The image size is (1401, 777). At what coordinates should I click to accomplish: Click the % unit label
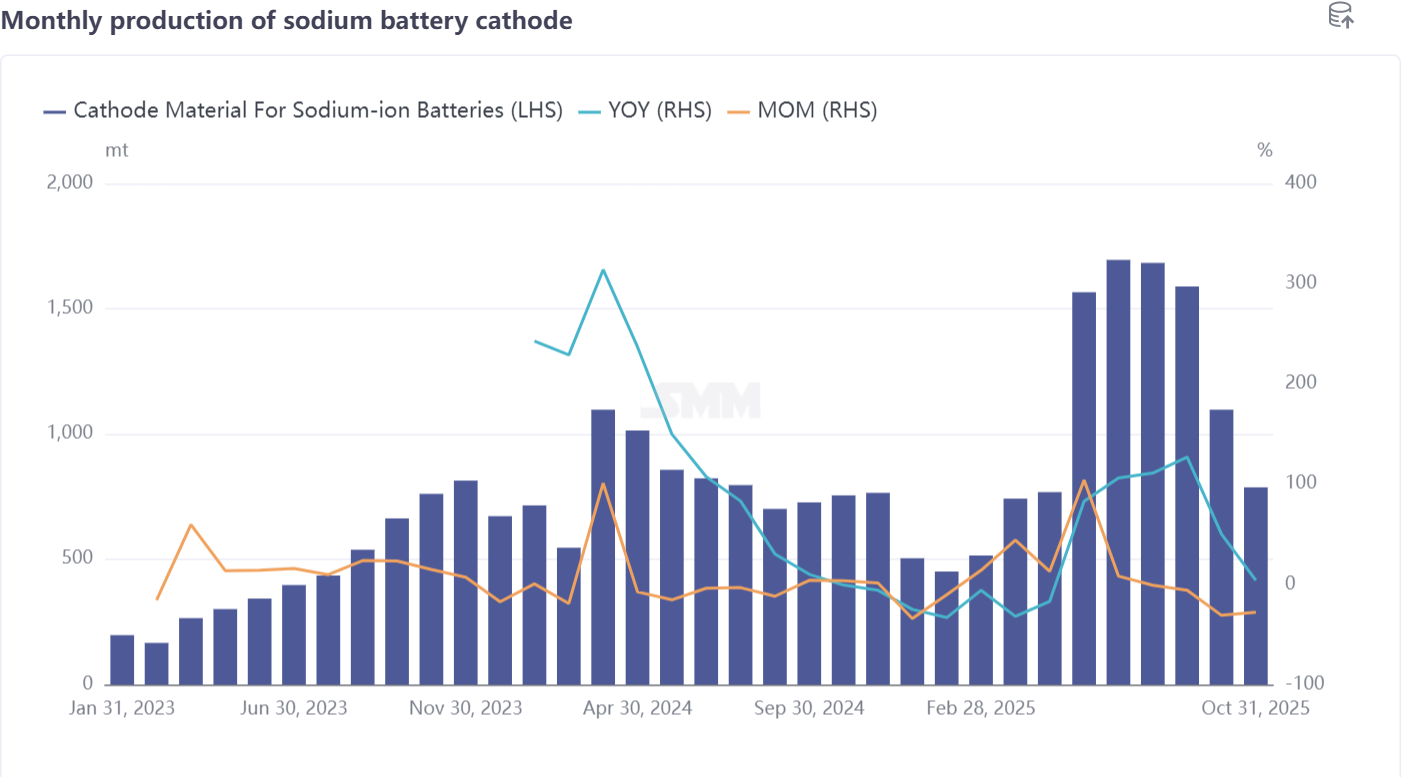pyautogui.click(x=1265, y=150)
